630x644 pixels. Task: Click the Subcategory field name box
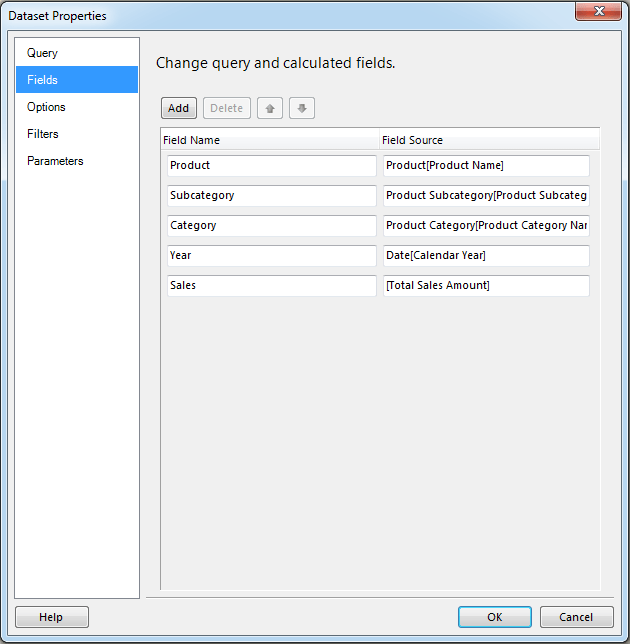[271, 196]
